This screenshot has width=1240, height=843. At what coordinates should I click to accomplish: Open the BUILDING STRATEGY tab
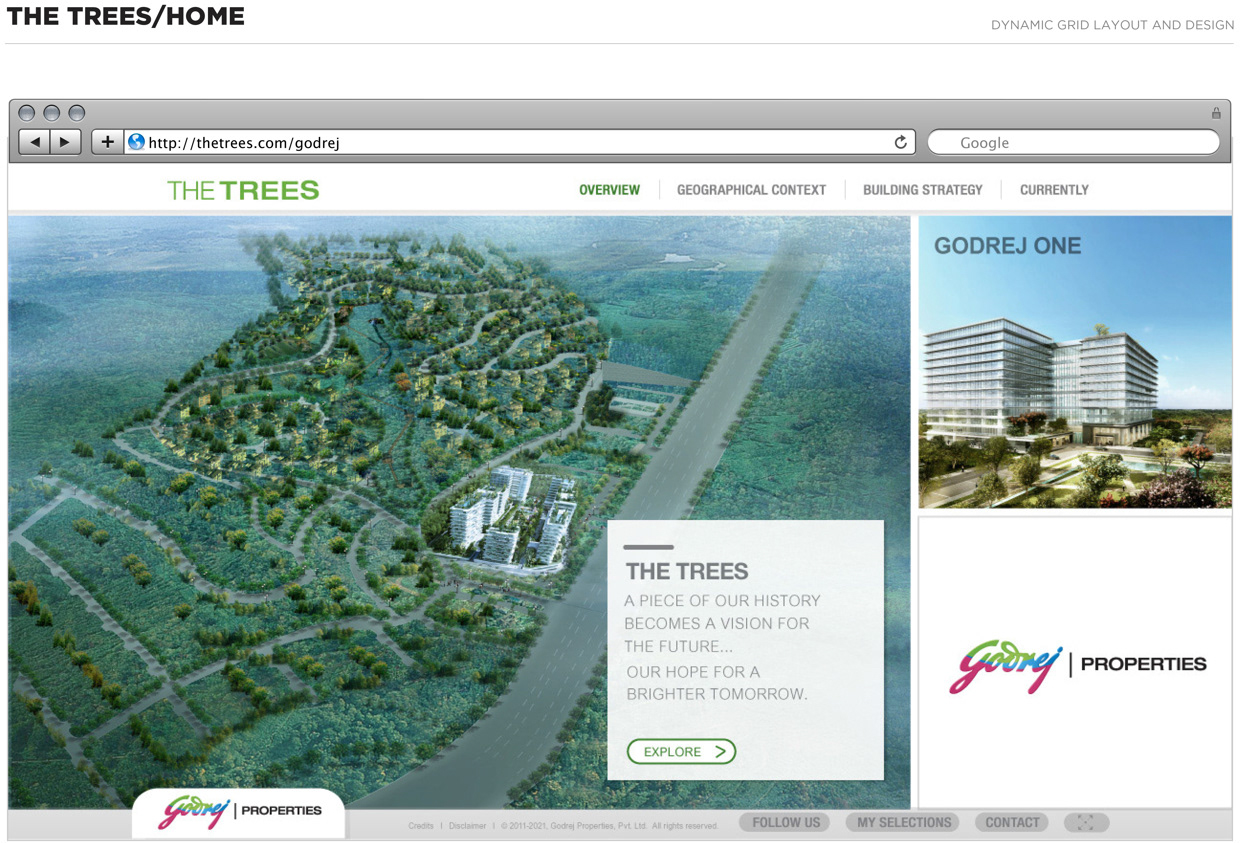[922, 190]
